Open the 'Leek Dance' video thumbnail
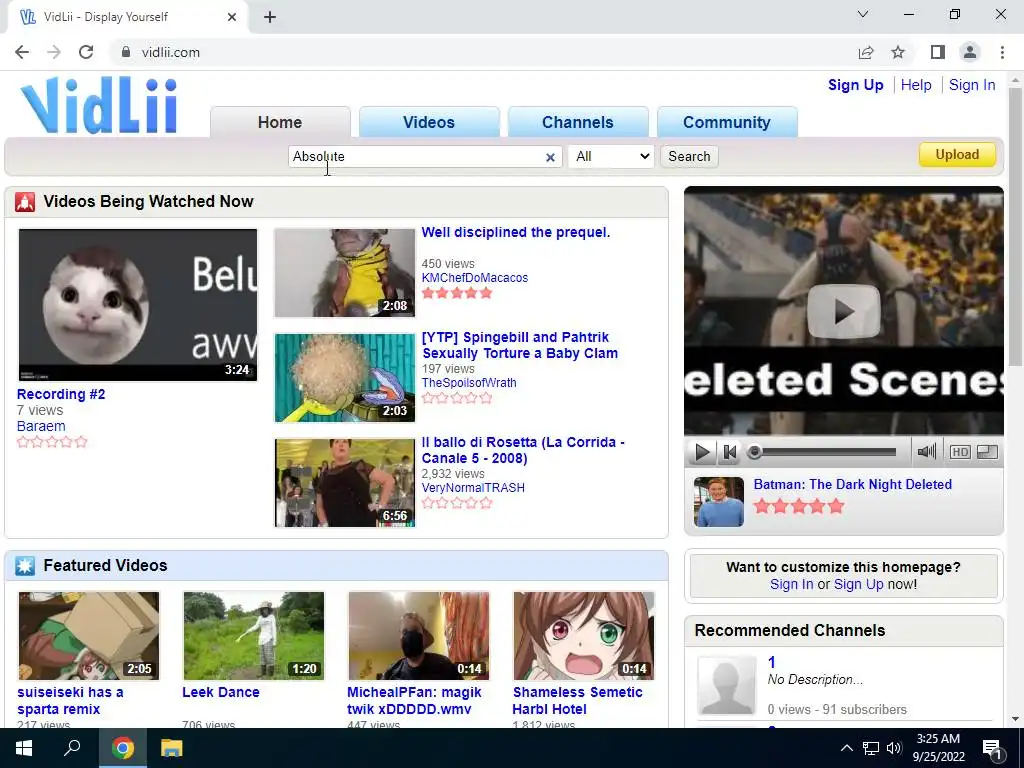Viewport: 1024px width, 768px height. pos(254,636)
